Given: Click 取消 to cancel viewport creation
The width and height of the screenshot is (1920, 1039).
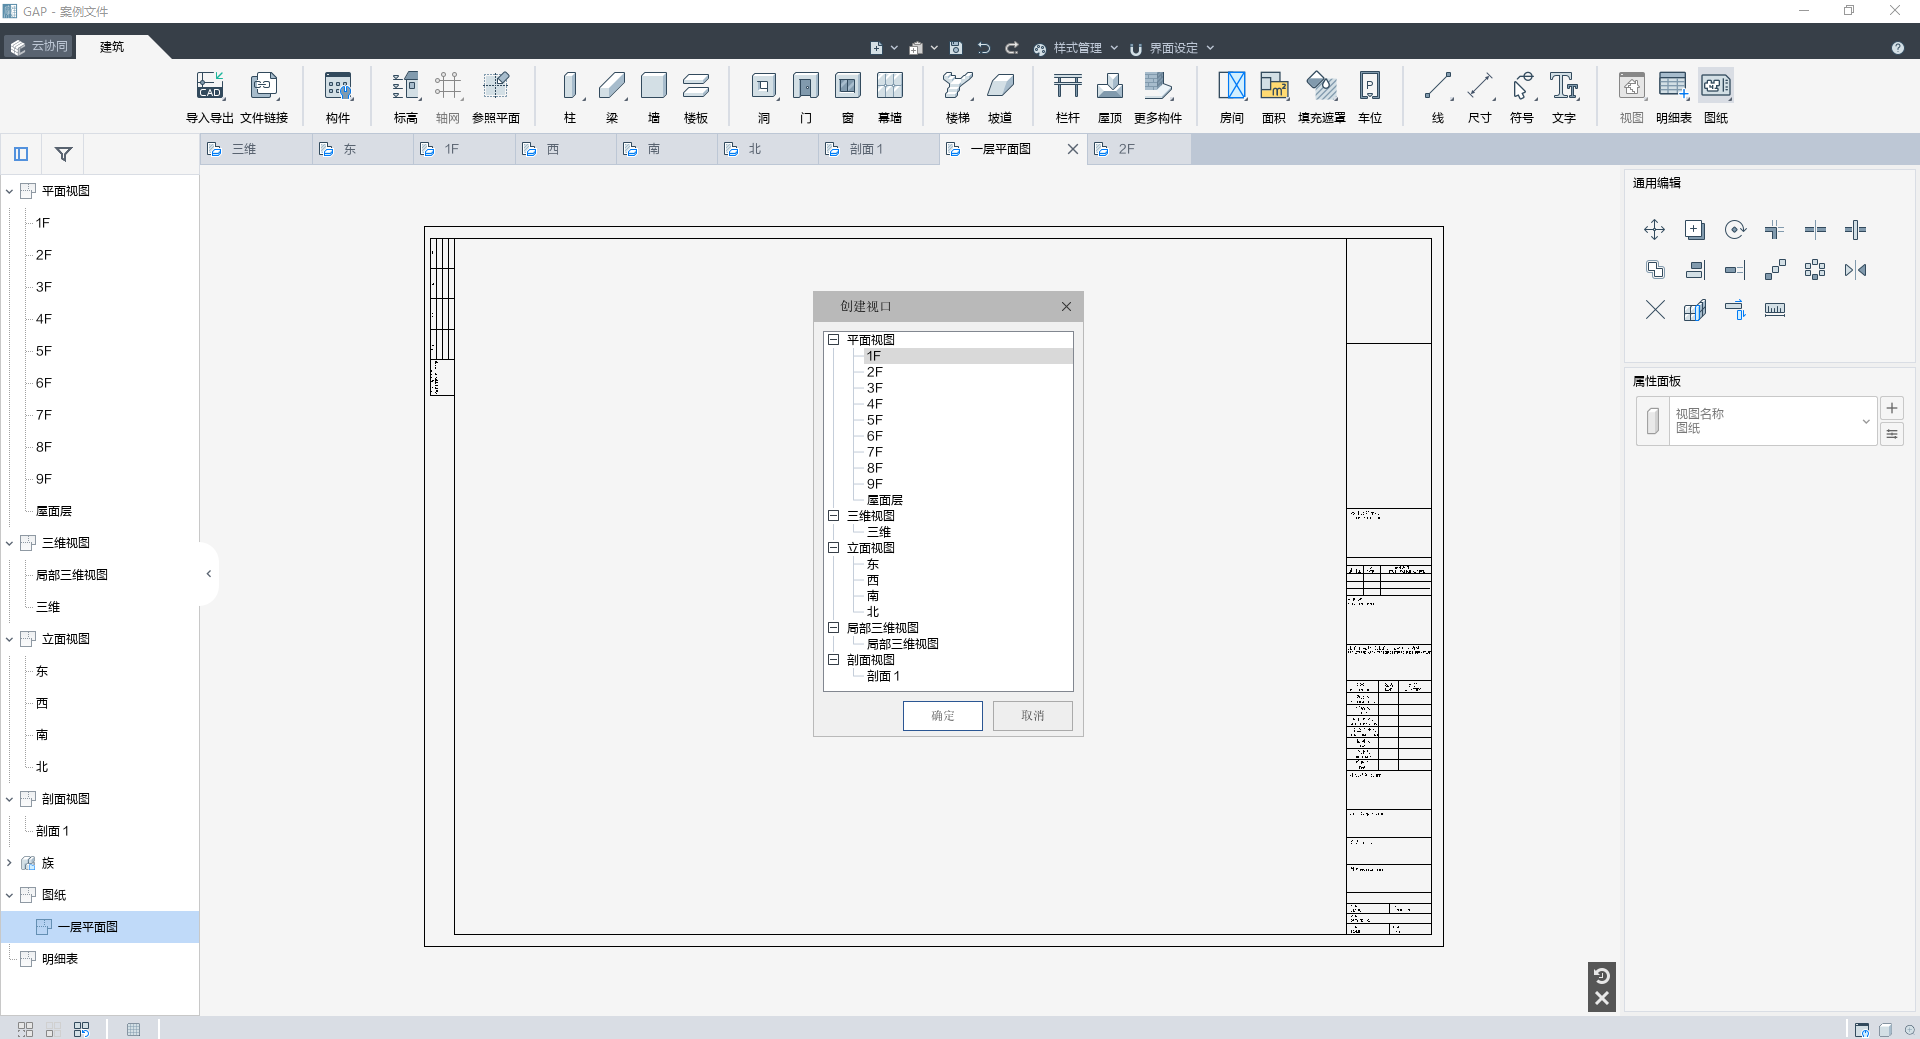Looking at the screenshot, I should pyautogui.click(x=1033, y=716).
